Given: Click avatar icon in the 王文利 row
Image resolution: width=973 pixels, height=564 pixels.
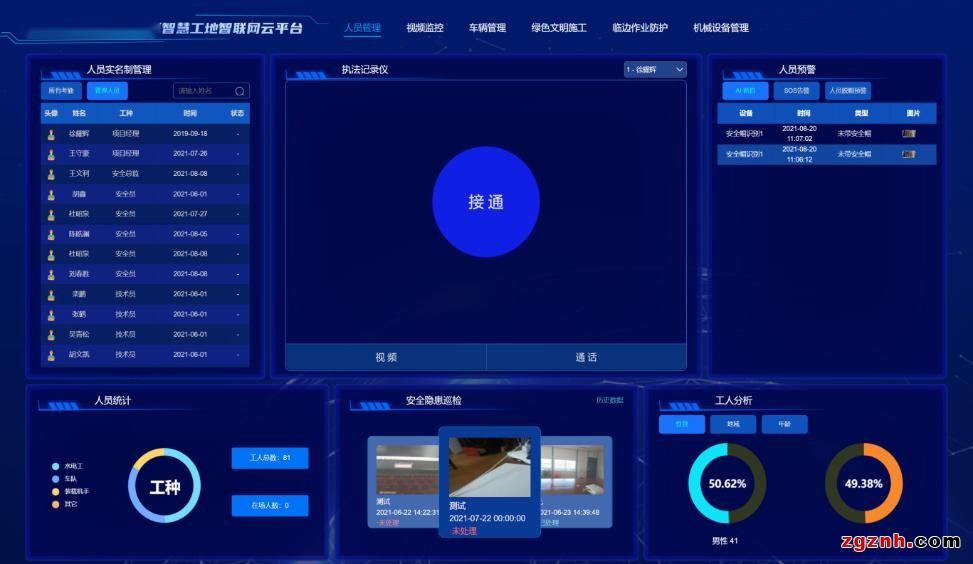Looking at the screenshot, I should (51, 174).
